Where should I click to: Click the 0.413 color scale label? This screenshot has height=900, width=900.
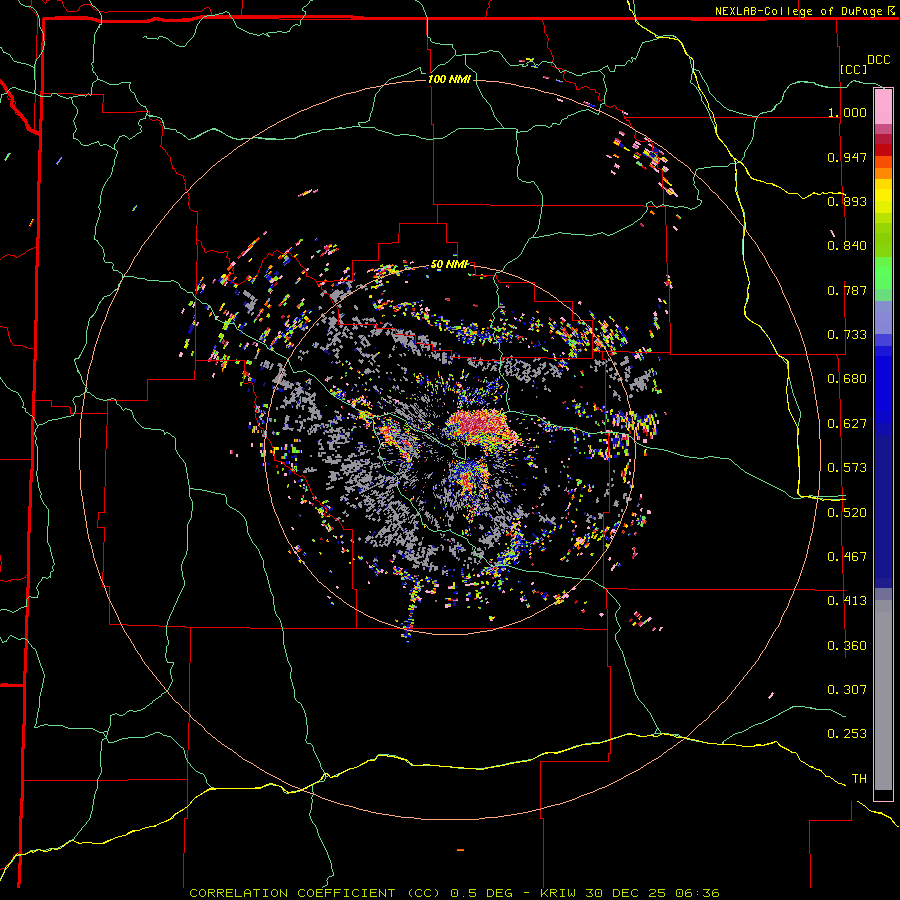point(847,601)
